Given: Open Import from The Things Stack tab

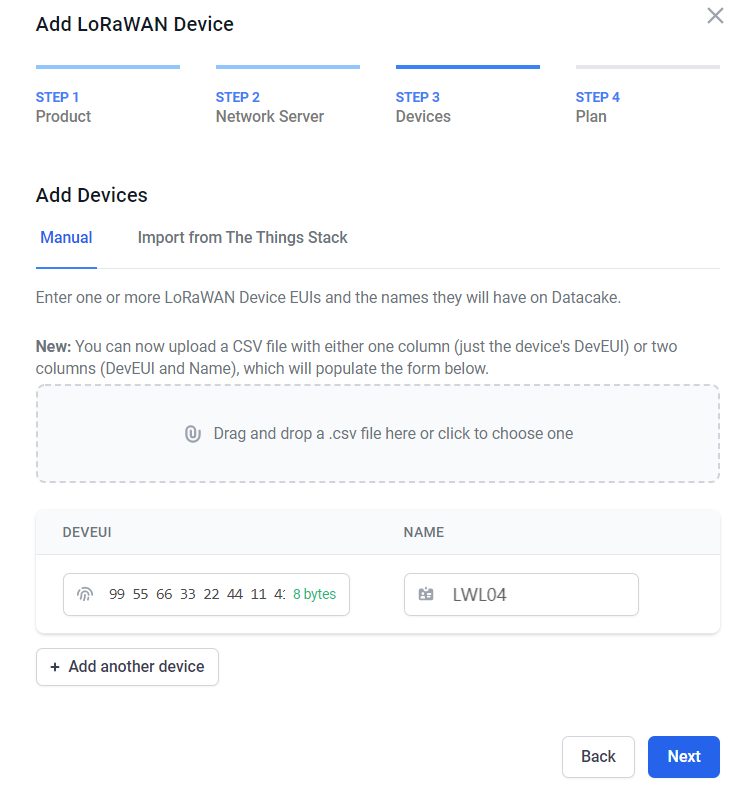Looking at the screenshot, I should (x=242, y=238).
